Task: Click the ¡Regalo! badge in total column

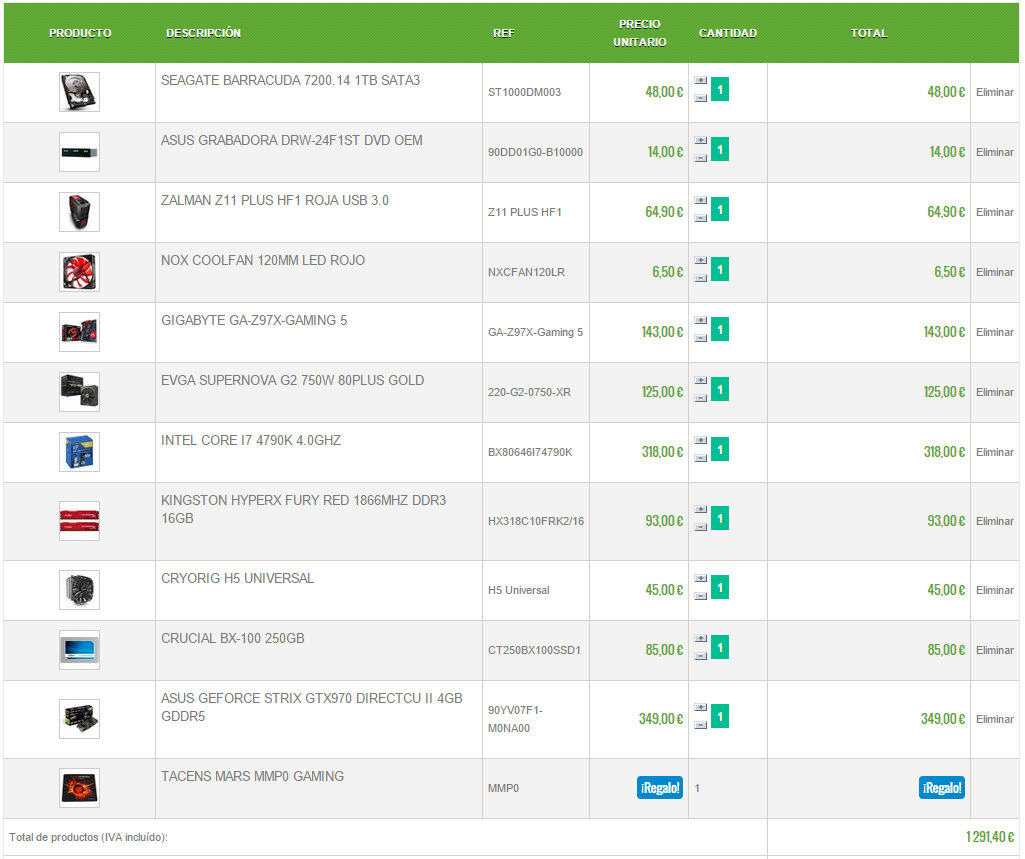Action: pyautogui.click(x=942, y=788)
